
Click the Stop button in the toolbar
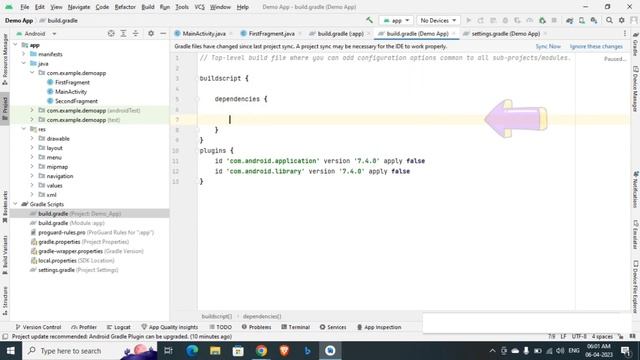click(x=554, y=20)
